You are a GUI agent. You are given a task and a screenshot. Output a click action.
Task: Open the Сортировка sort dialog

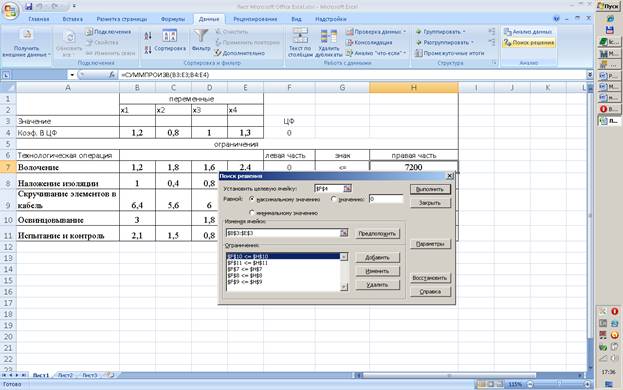[x=170, y=41]
